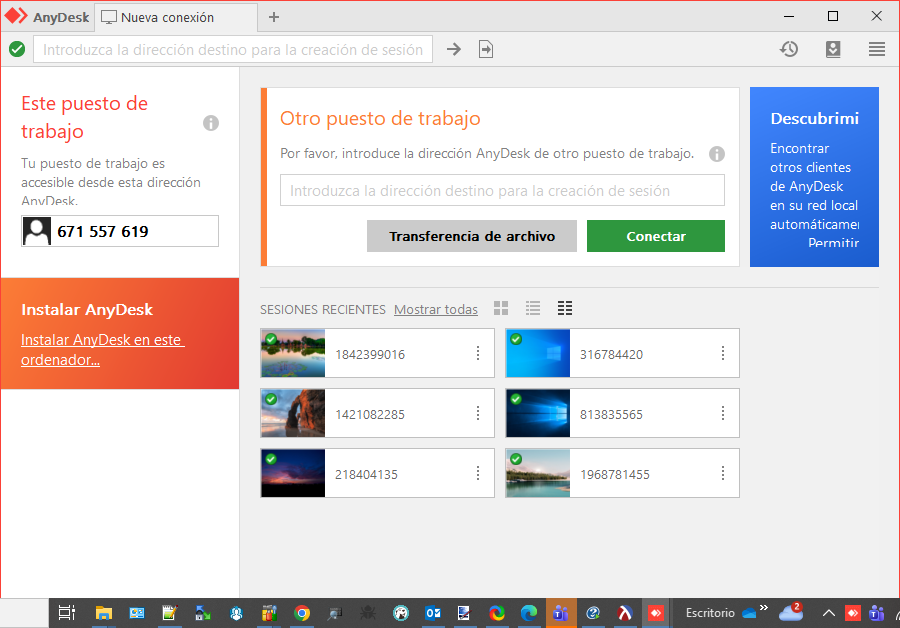Screen dimensions: 900x628
Task: Click session ID text 1421082285
Action: click(x=370, y=414)
